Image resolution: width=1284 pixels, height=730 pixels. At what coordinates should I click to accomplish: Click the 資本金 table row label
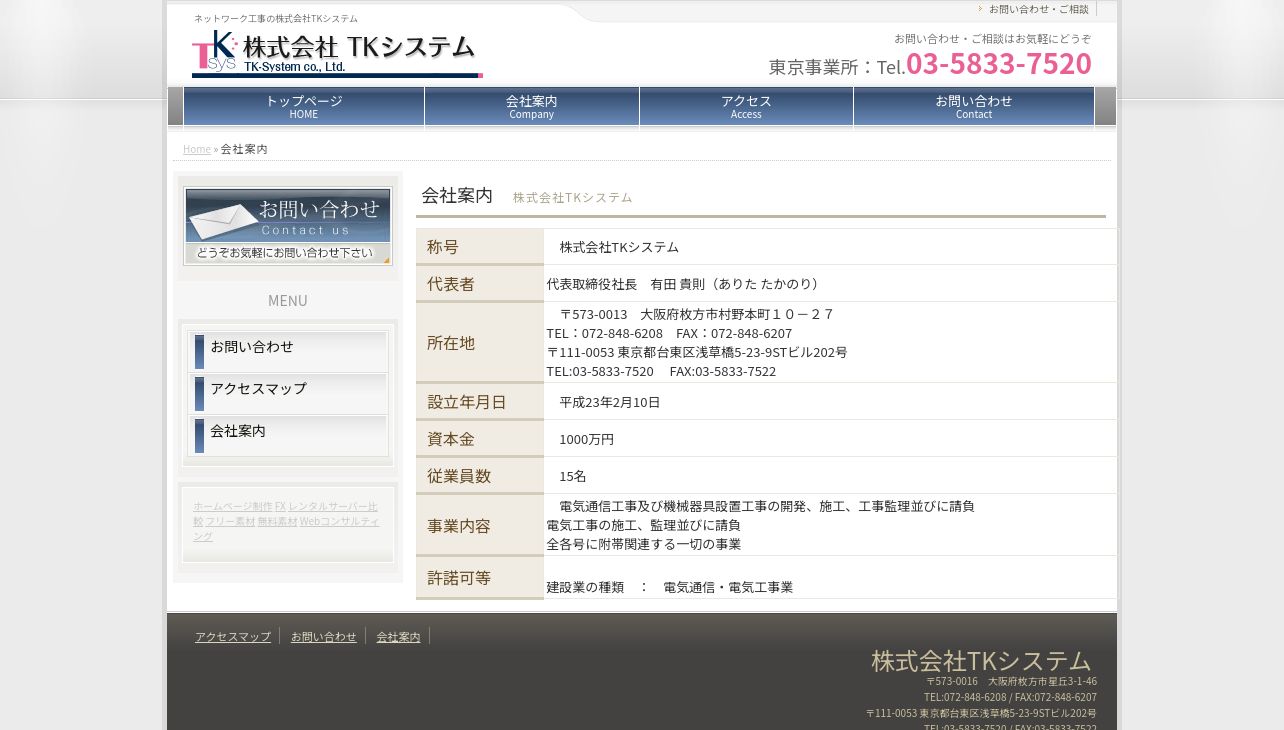480,439
